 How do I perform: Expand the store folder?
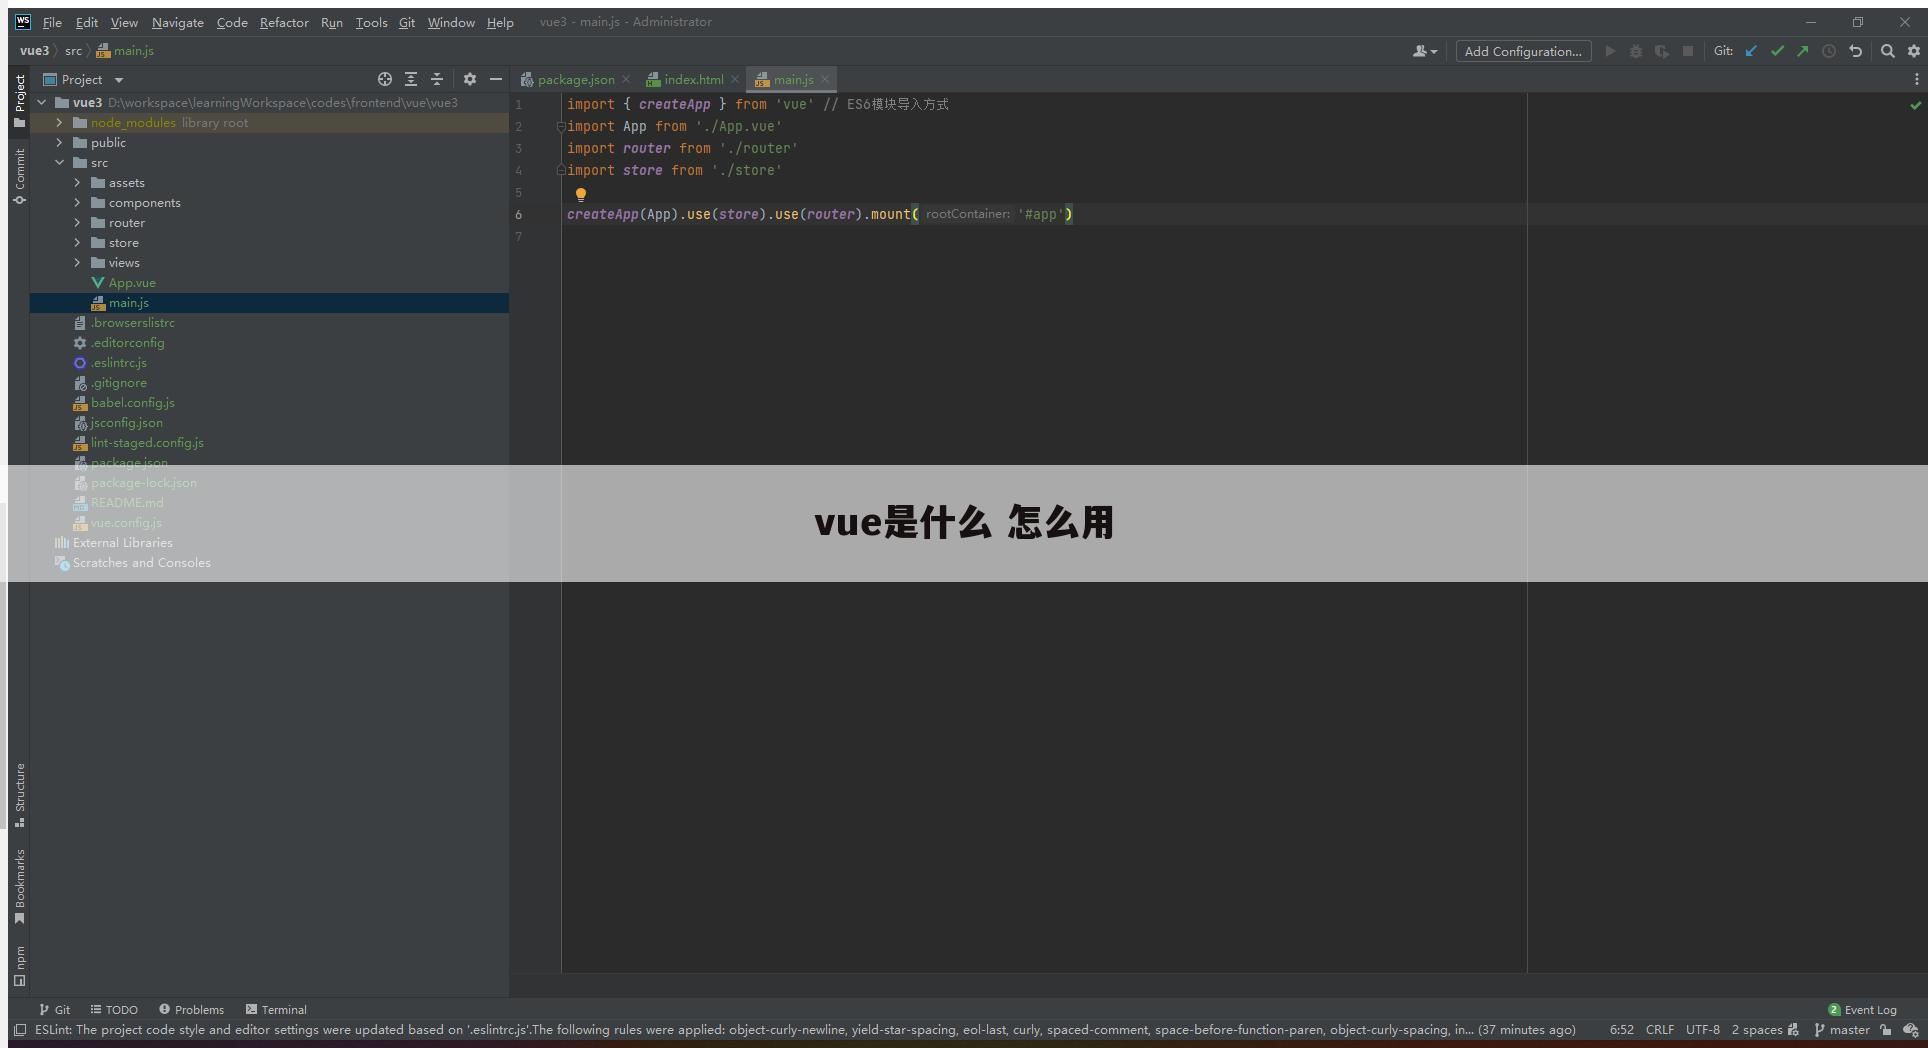click(78, 242)
